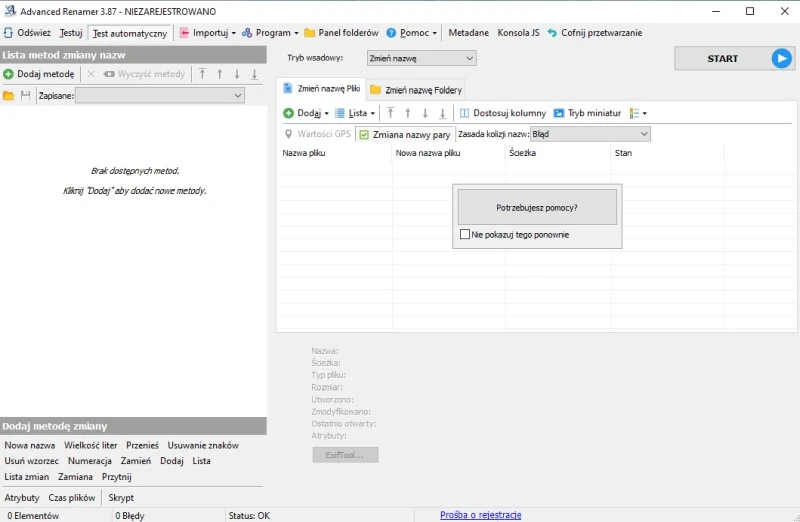Open the Panel folderów folder icon
Image resolution: width=800 pixels, height=522 pixels.
point(310,33)
